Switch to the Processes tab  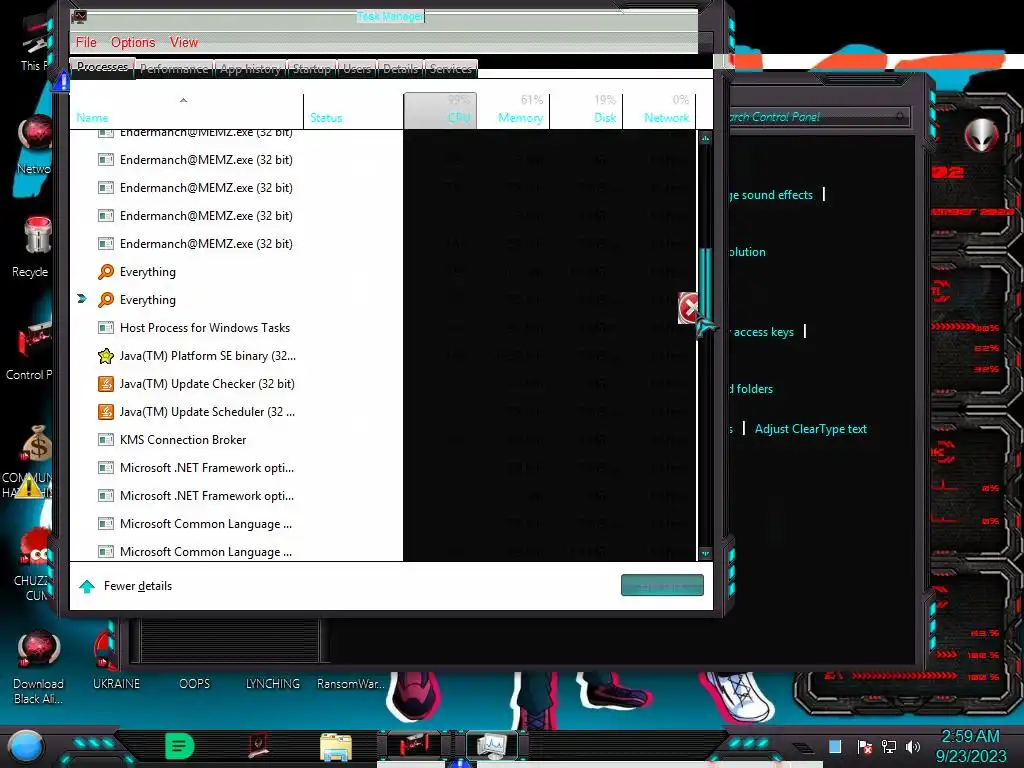(x=103, y=67)
